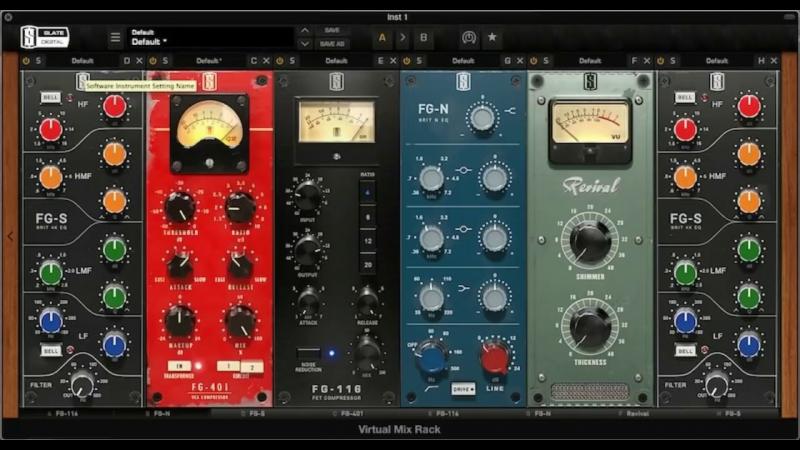Image resolution: width=800 pixels, height=450 pixels.
Task: Switch to setting B
Action: pos(423,37)
